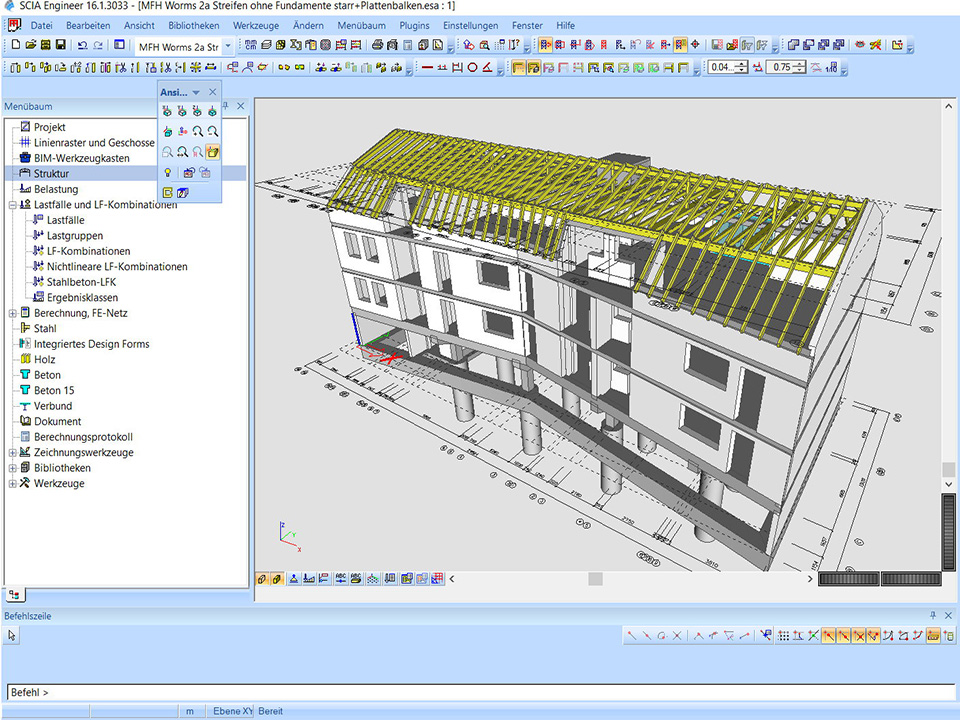Click the Beton icon in menu tree
The image size is (960, 720).
[x=25, y=375]
